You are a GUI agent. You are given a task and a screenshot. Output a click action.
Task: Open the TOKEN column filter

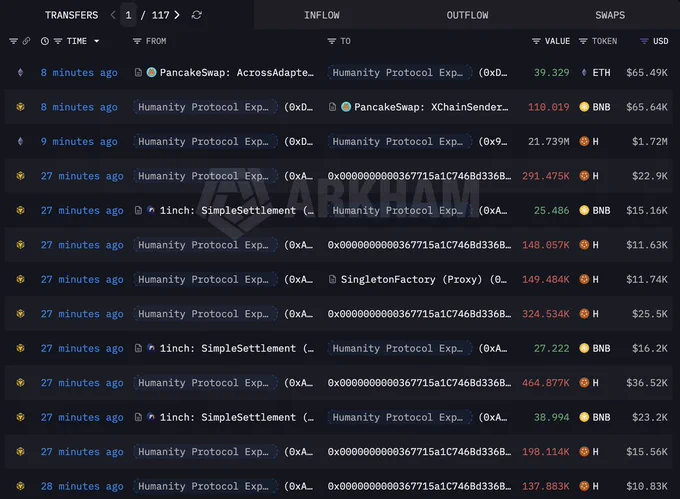(583, 41)
